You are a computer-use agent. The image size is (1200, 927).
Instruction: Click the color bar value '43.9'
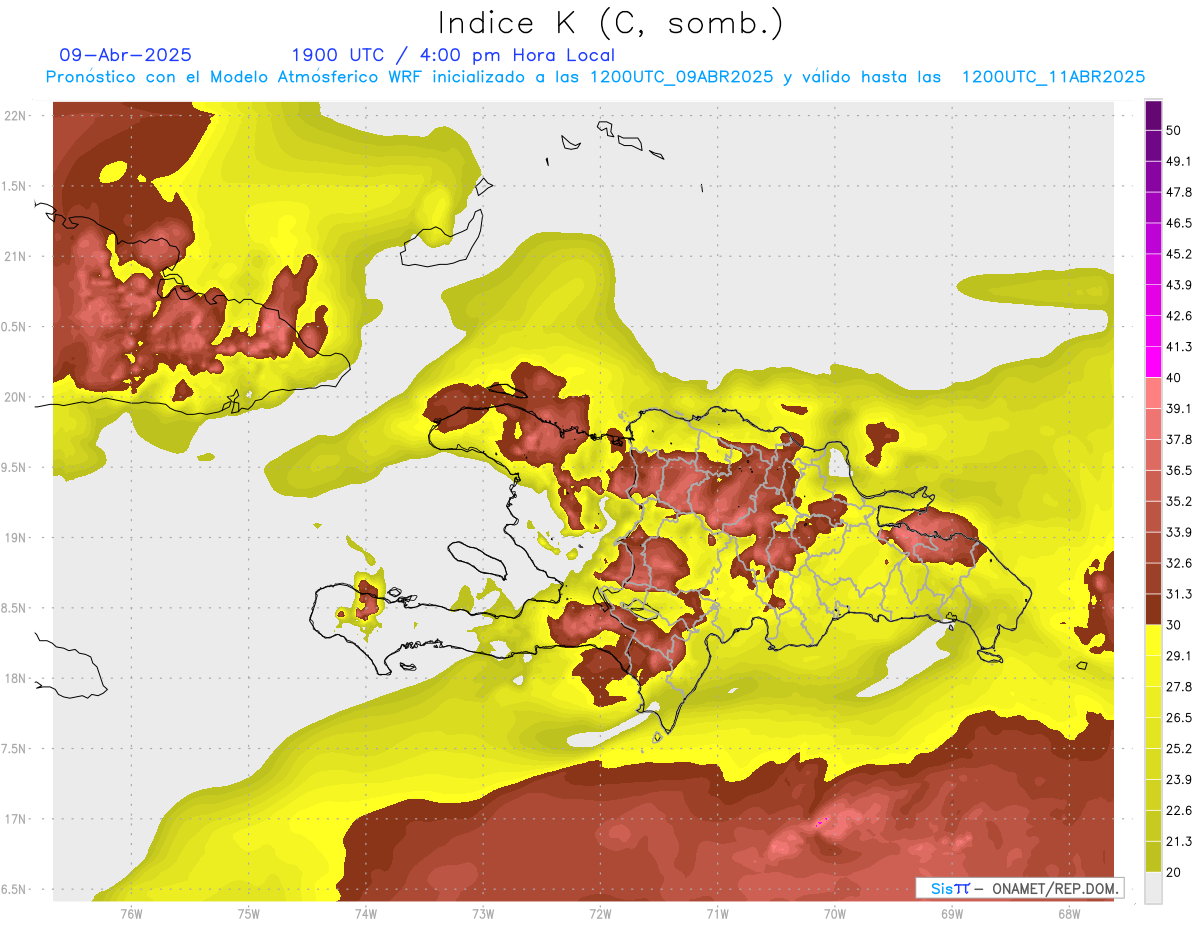[1178, 285]
